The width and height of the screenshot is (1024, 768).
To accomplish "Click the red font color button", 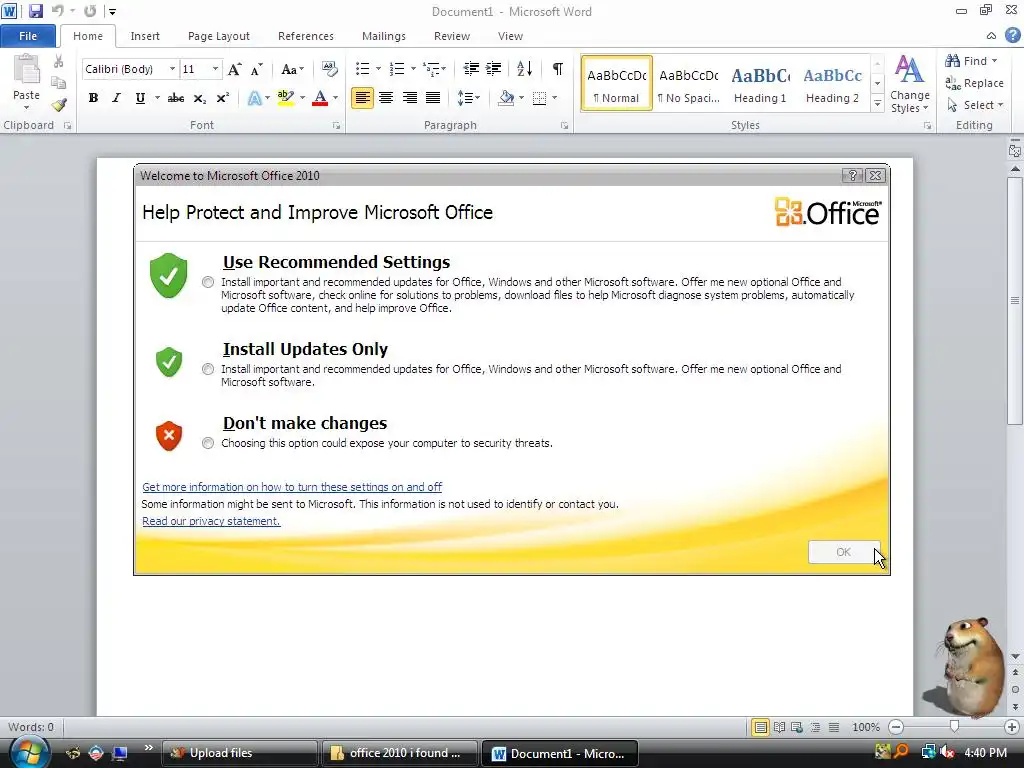I will point(320,98).
